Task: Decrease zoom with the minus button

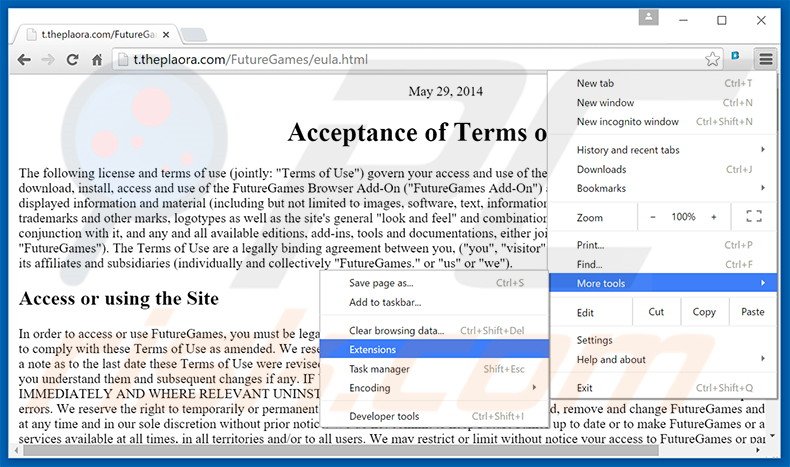Action: 653,217
